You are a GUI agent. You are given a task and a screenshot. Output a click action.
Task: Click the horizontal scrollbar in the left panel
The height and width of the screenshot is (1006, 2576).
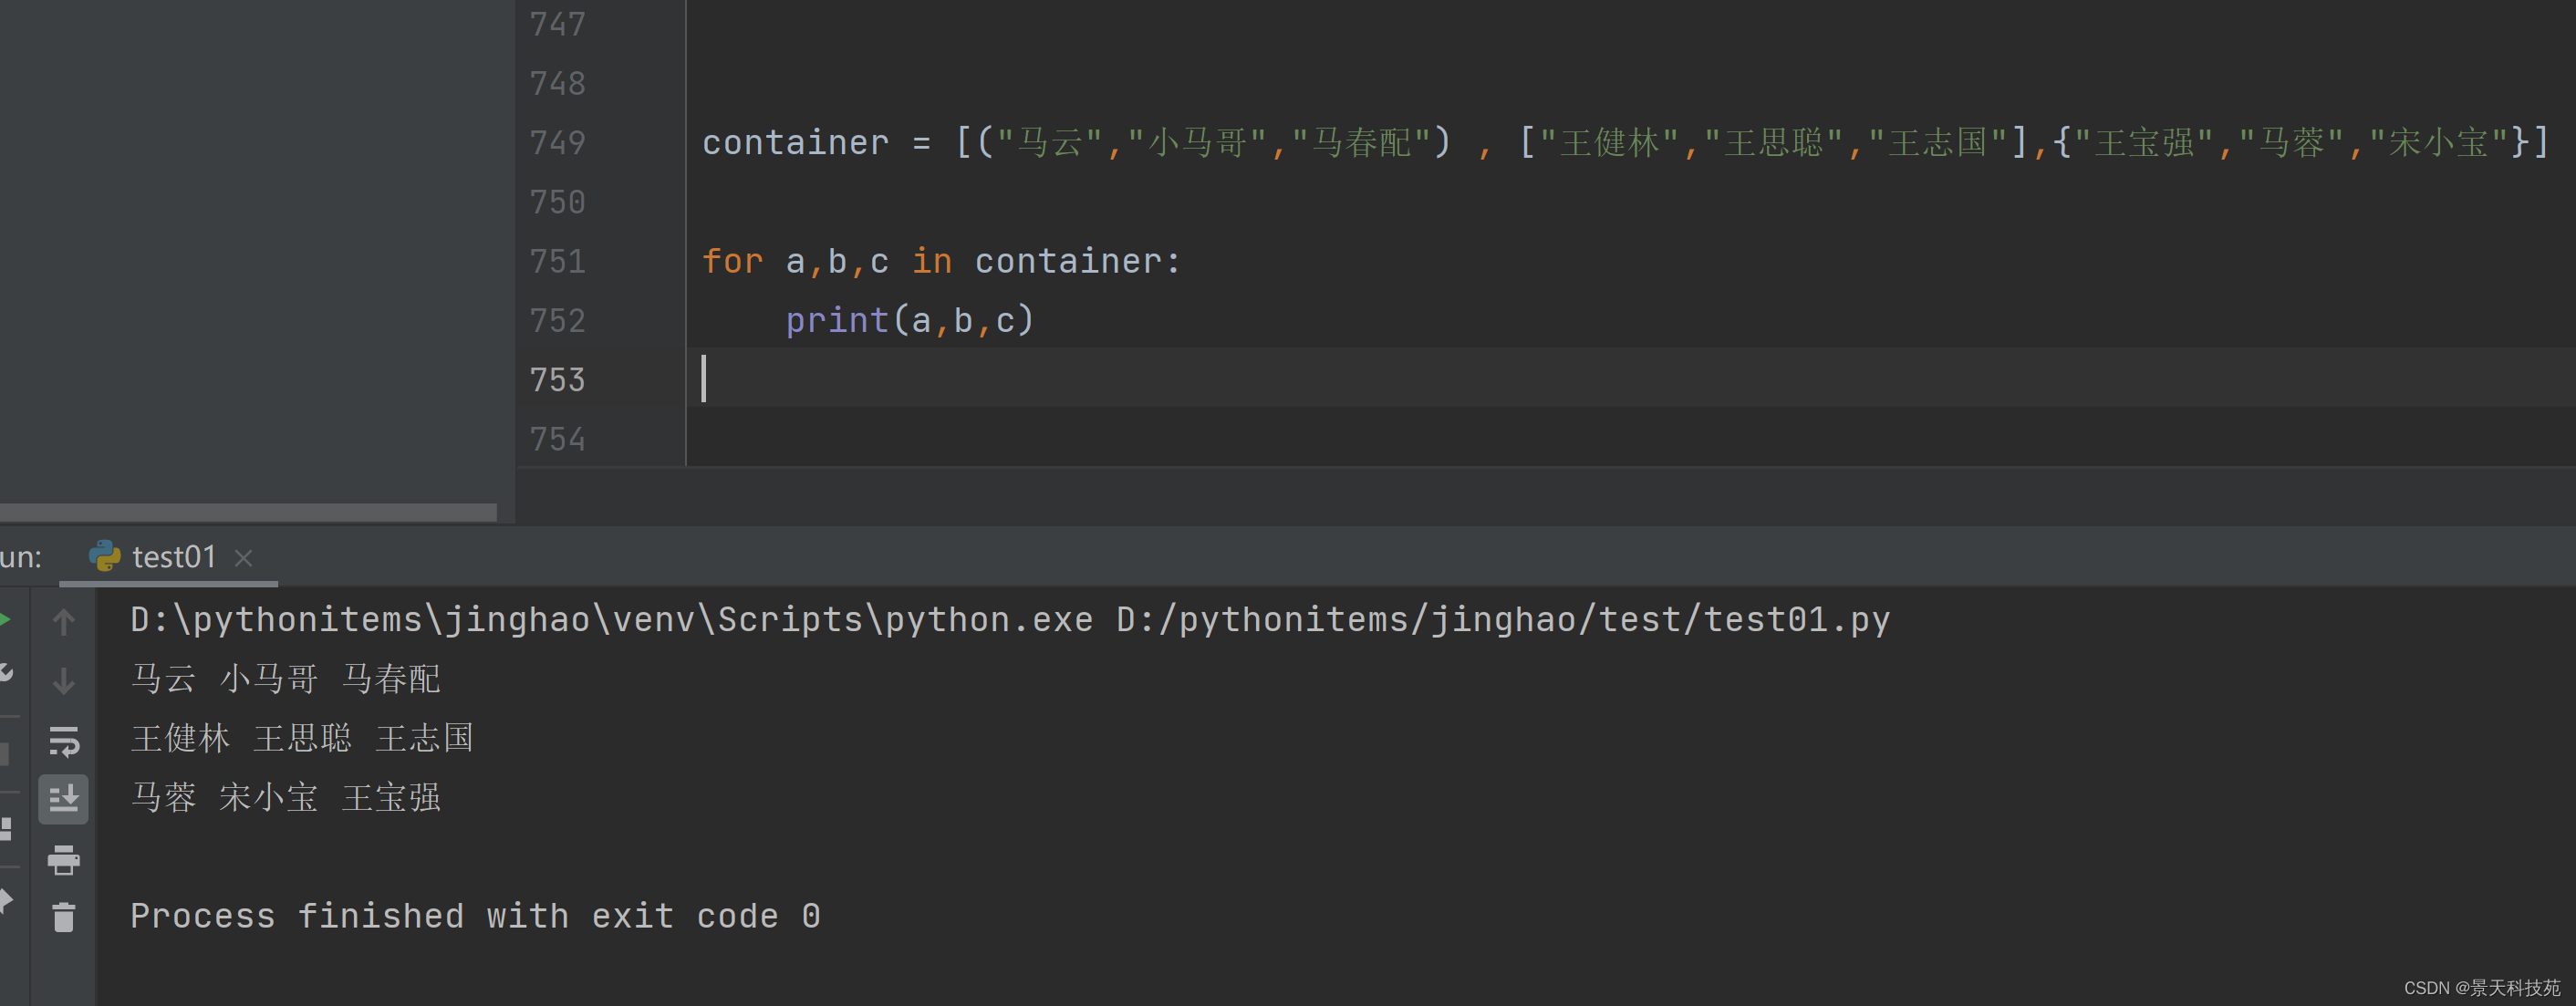248,512
